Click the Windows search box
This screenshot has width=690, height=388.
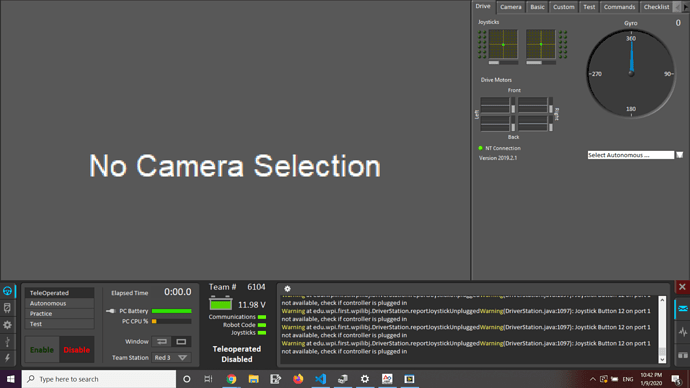click(x=99, y=379)
